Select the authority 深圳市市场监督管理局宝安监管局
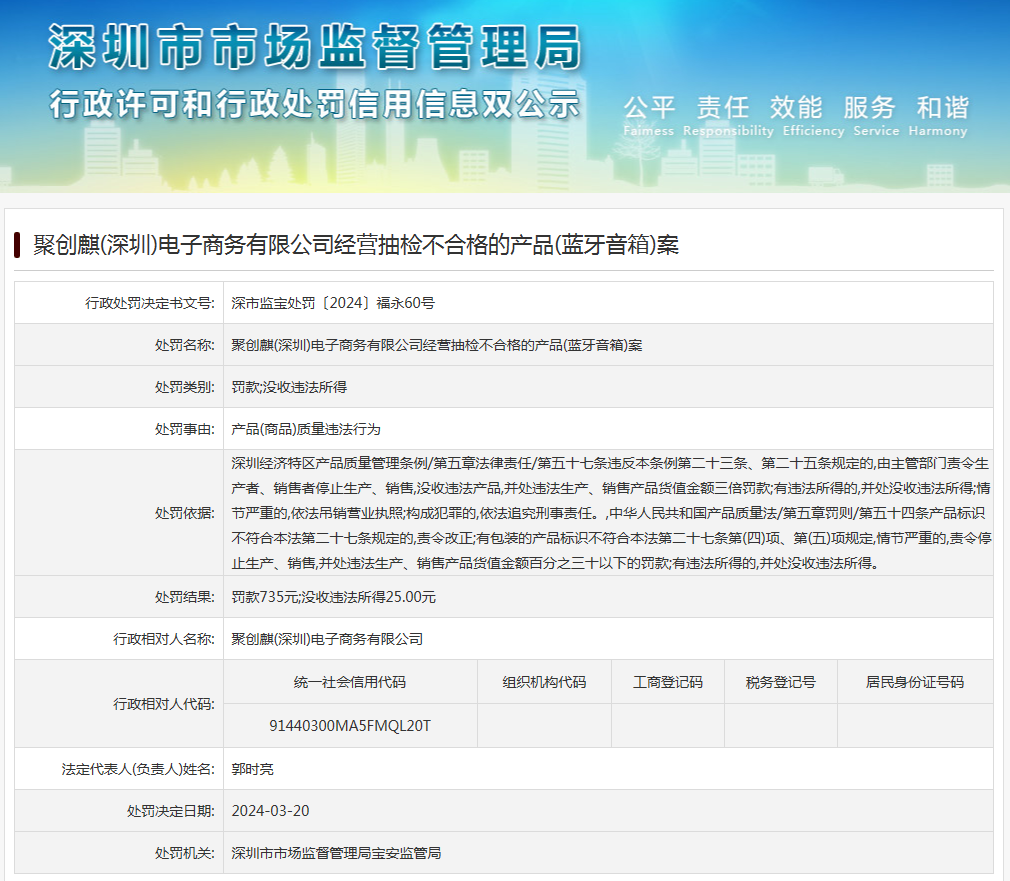1010x881 pixels. tap(336, 853)
